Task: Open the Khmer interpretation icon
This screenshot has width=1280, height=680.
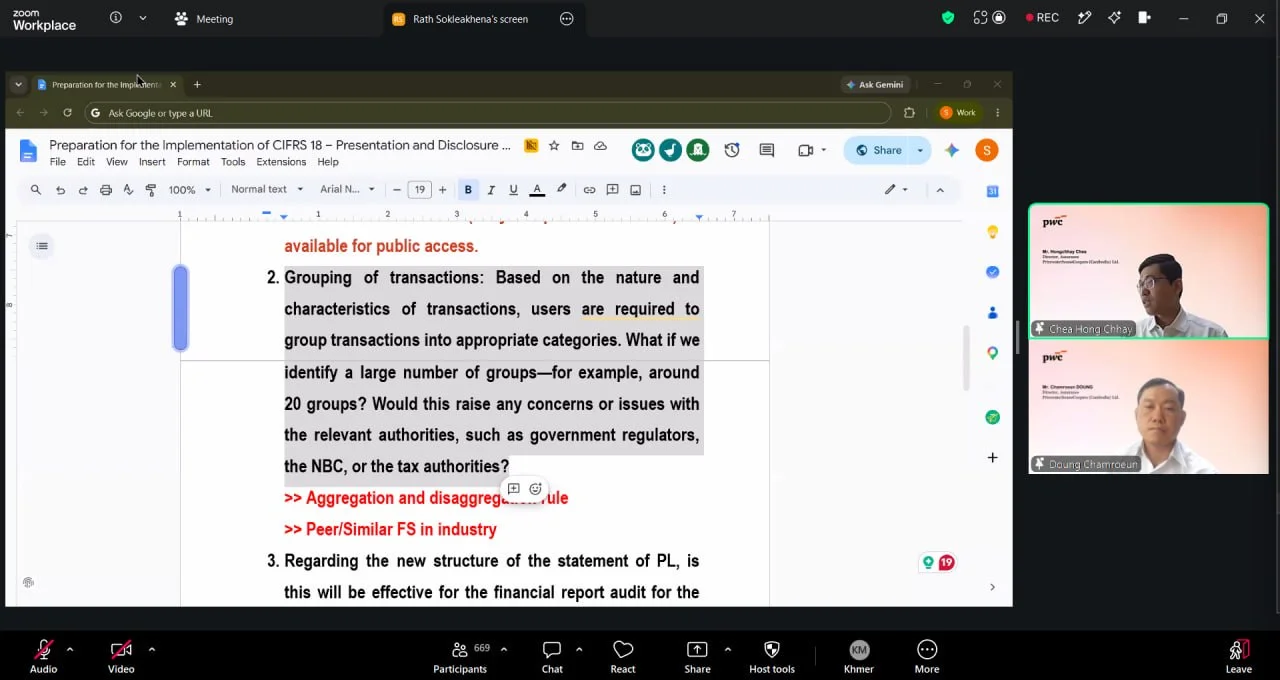Action: pos(859,656)
